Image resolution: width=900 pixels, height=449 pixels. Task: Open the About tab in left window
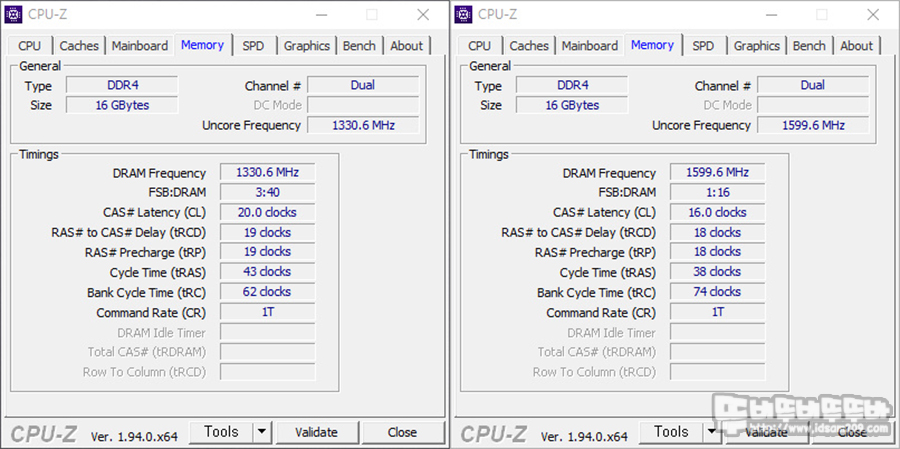pyautogui.click(x=407, y=46)
